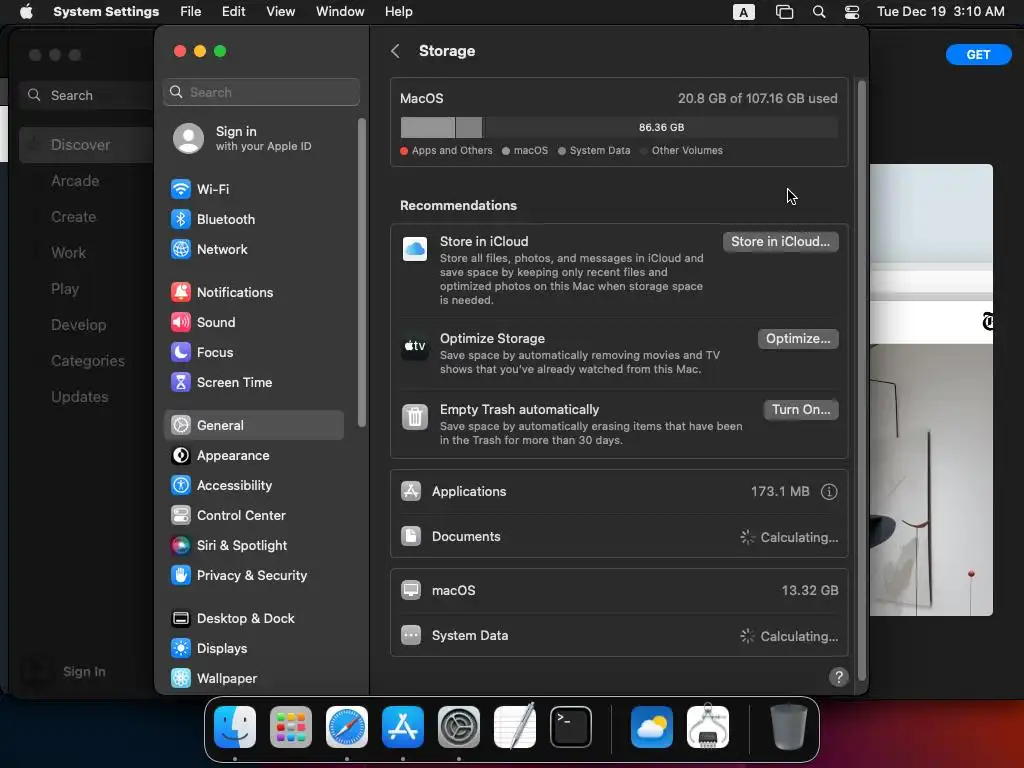
Task: Open System Information chip icon in Dock
Action: click(x=708, y=727)
